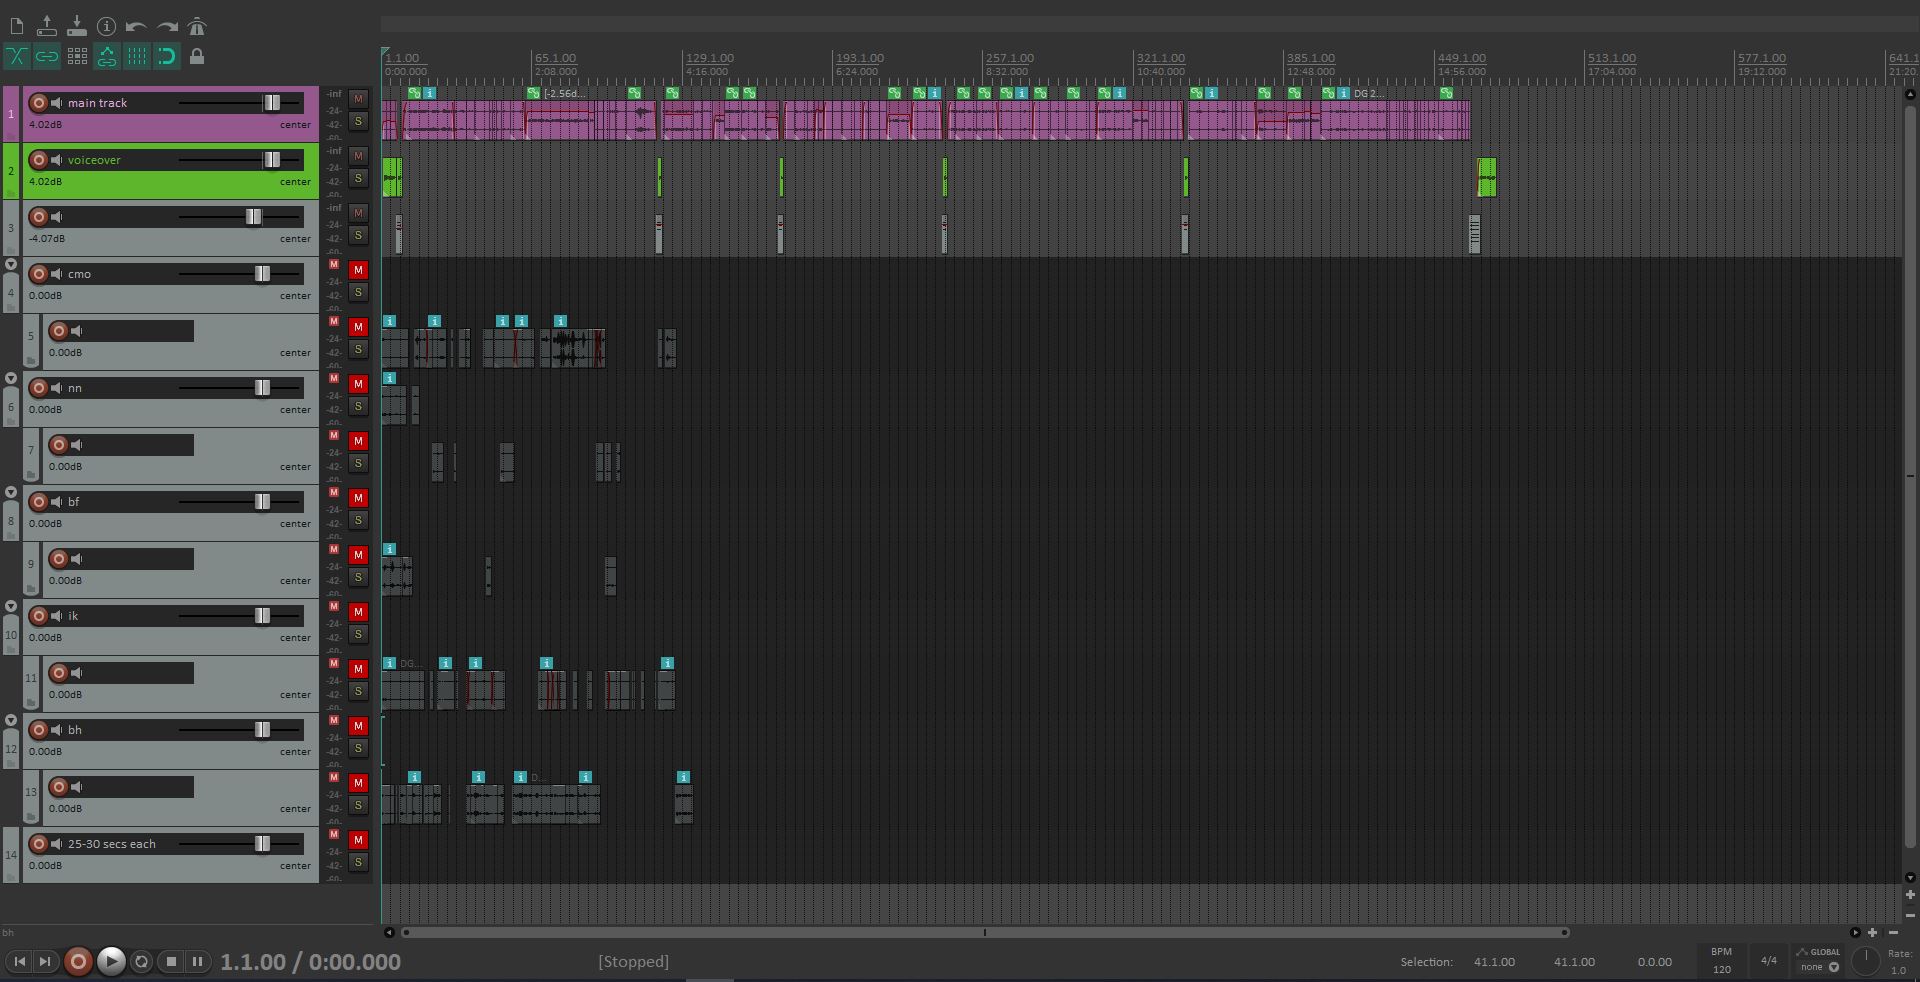Toggle repeat in the transport bar
The image size is (1920, 982).
(142, 962)
